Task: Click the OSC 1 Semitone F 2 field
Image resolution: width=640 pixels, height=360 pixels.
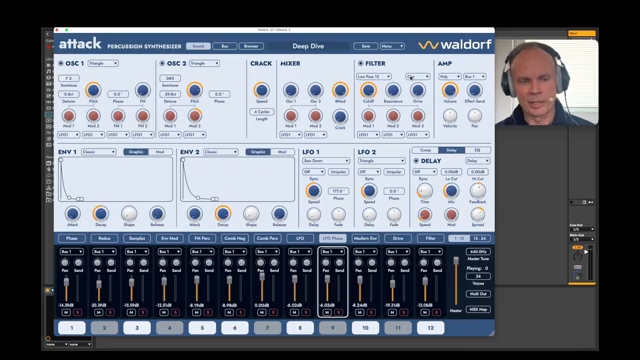Action: pos(69,78)
